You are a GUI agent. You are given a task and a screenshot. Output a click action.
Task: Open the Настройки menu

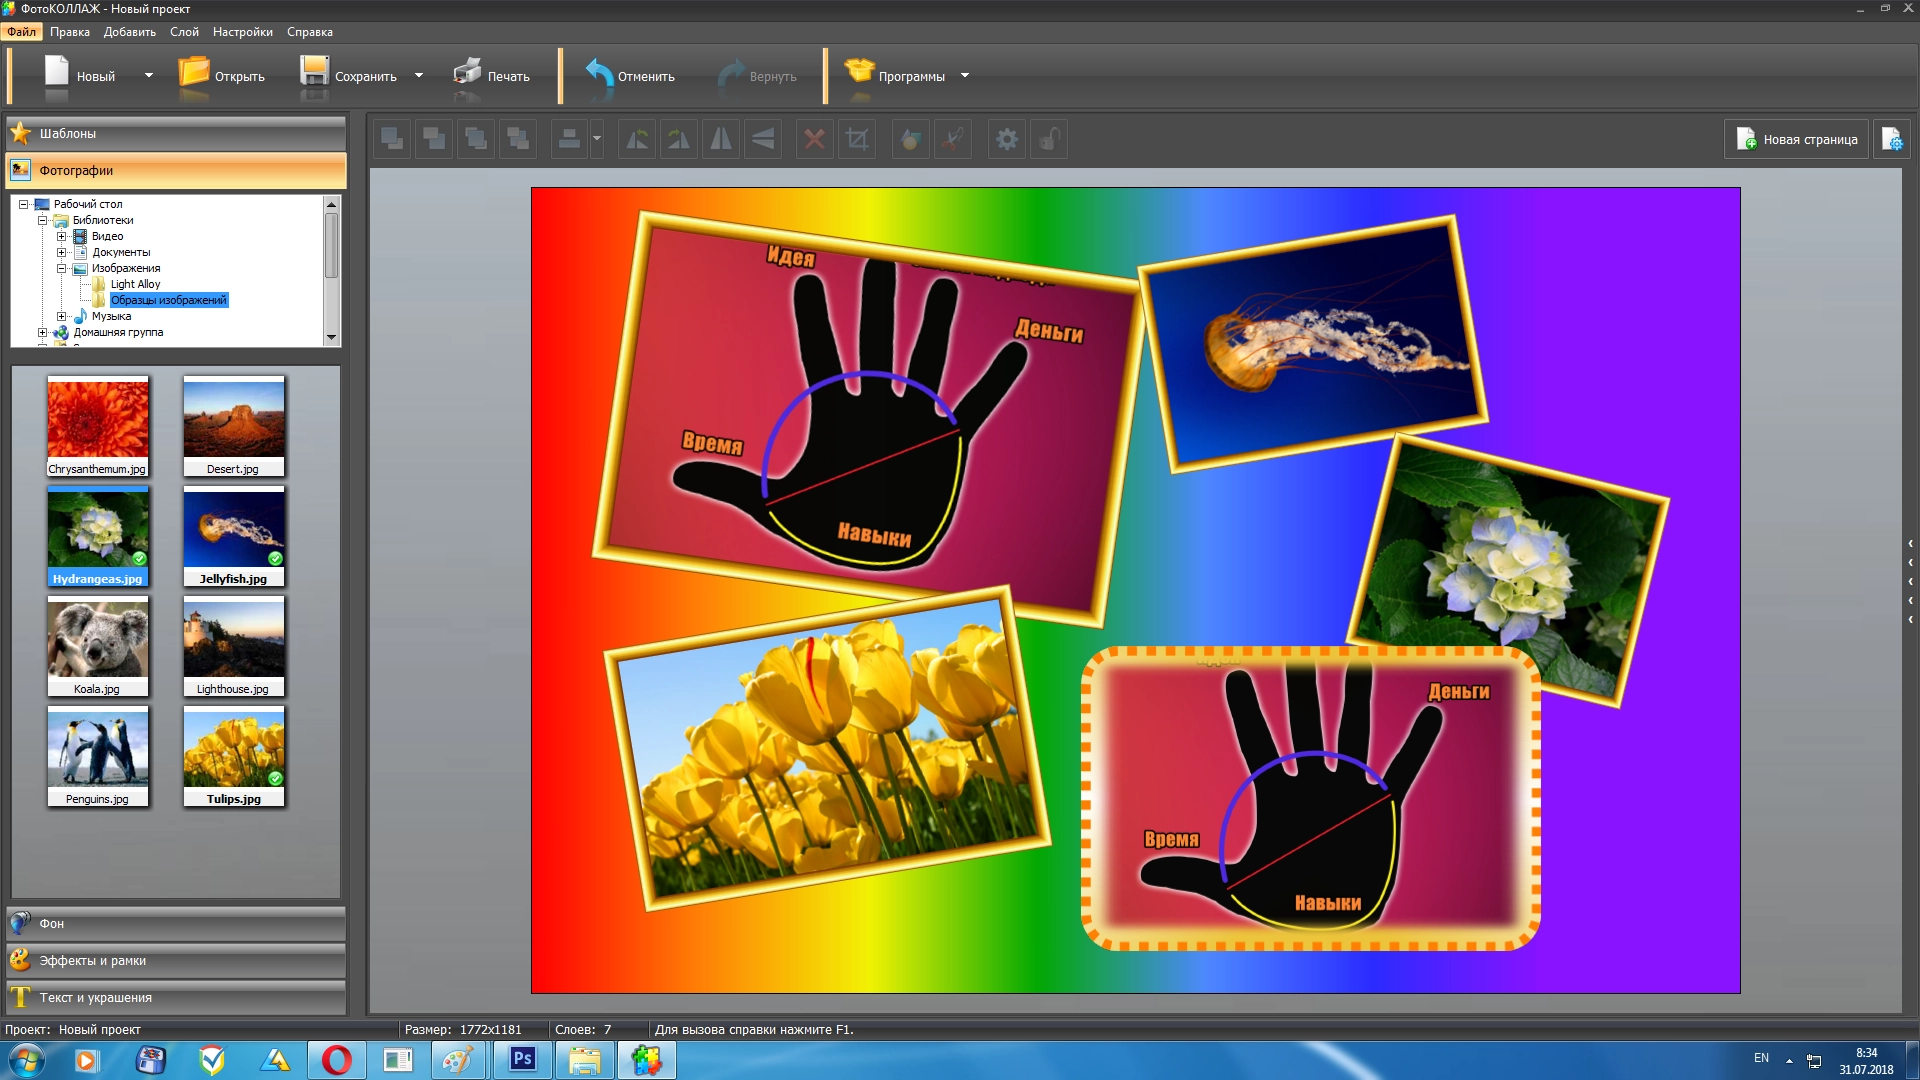(x=243, y=32)
